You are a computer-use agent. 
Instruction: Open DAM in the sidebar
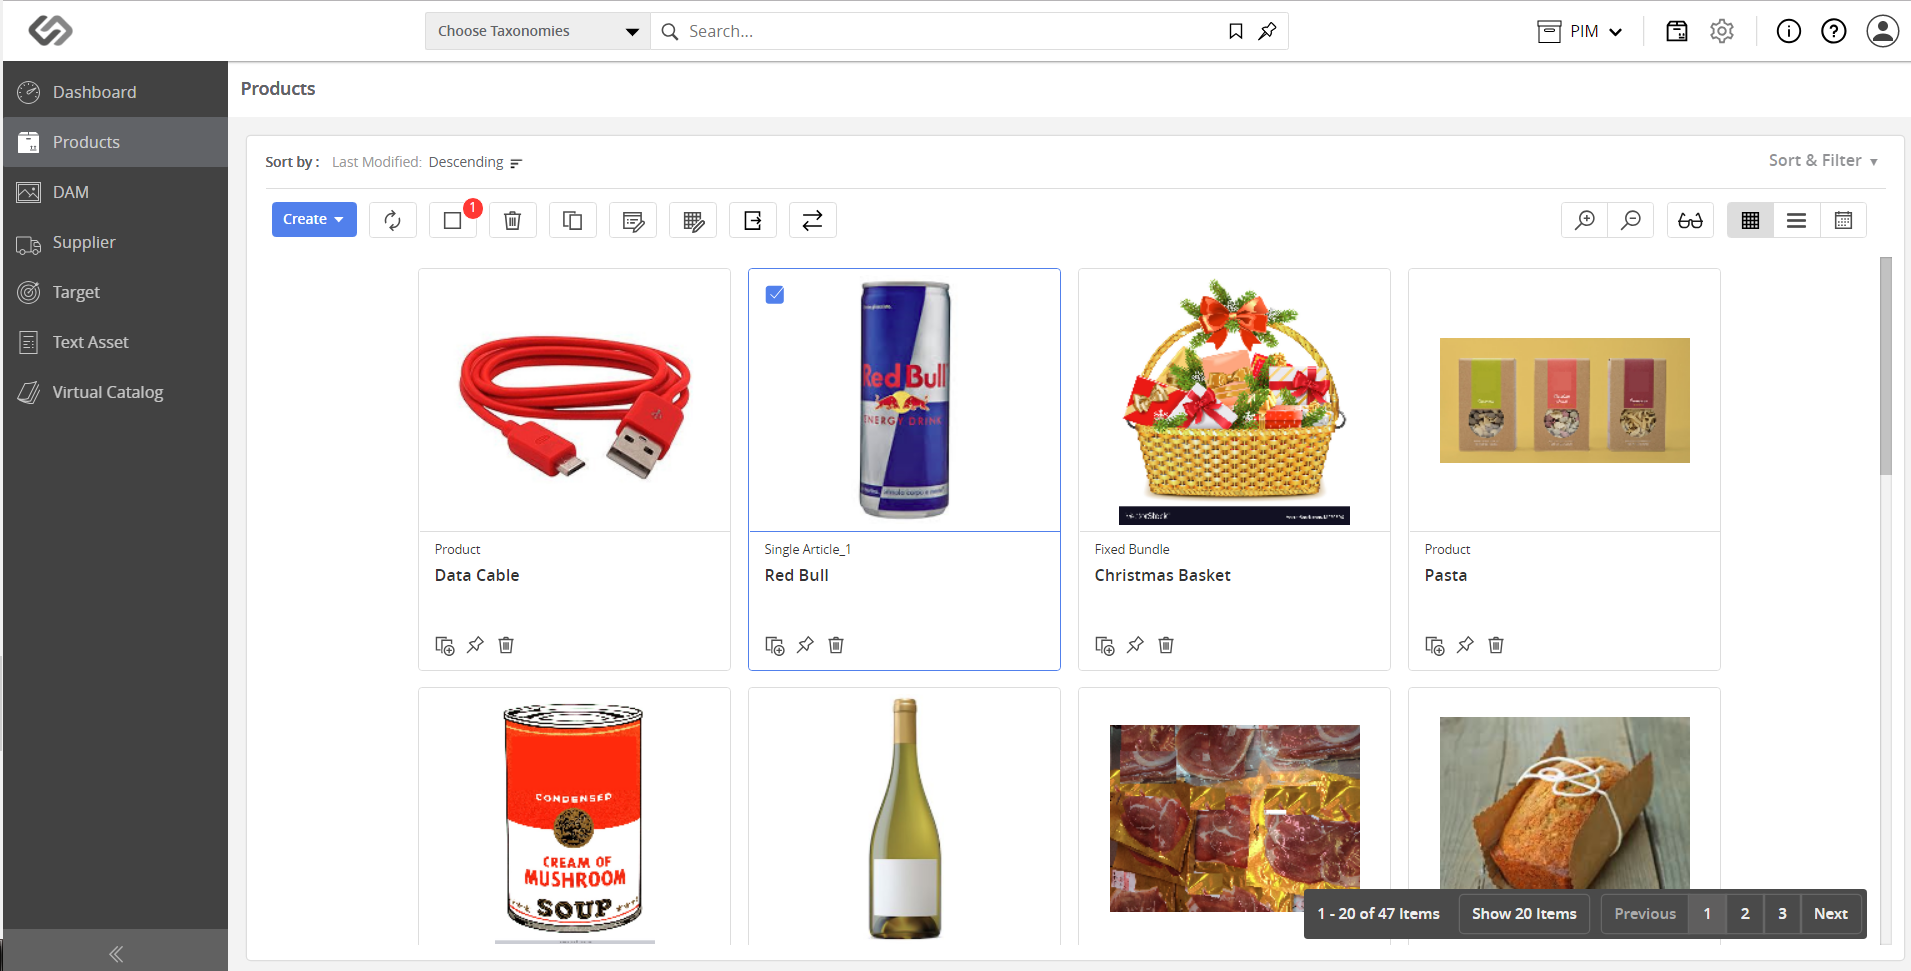[x=116, y=192]
